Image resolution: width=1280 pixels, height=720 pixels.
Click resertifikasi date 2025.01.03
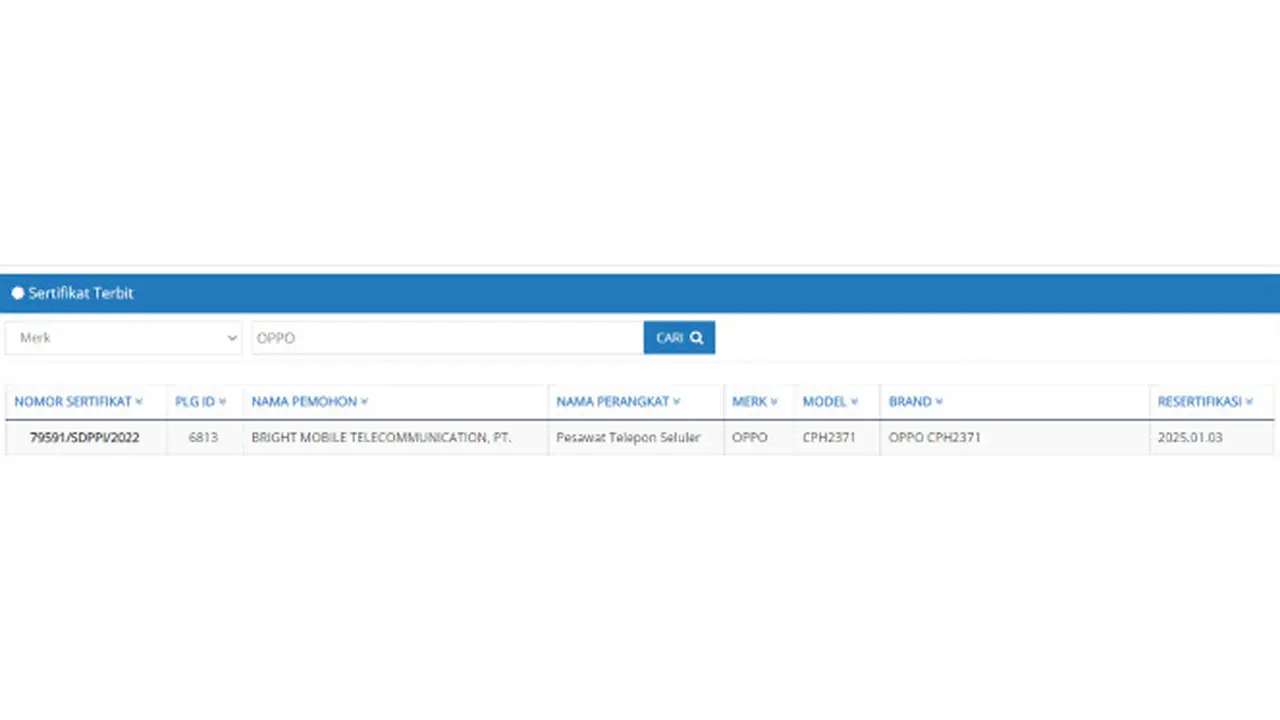point(1190,438)
